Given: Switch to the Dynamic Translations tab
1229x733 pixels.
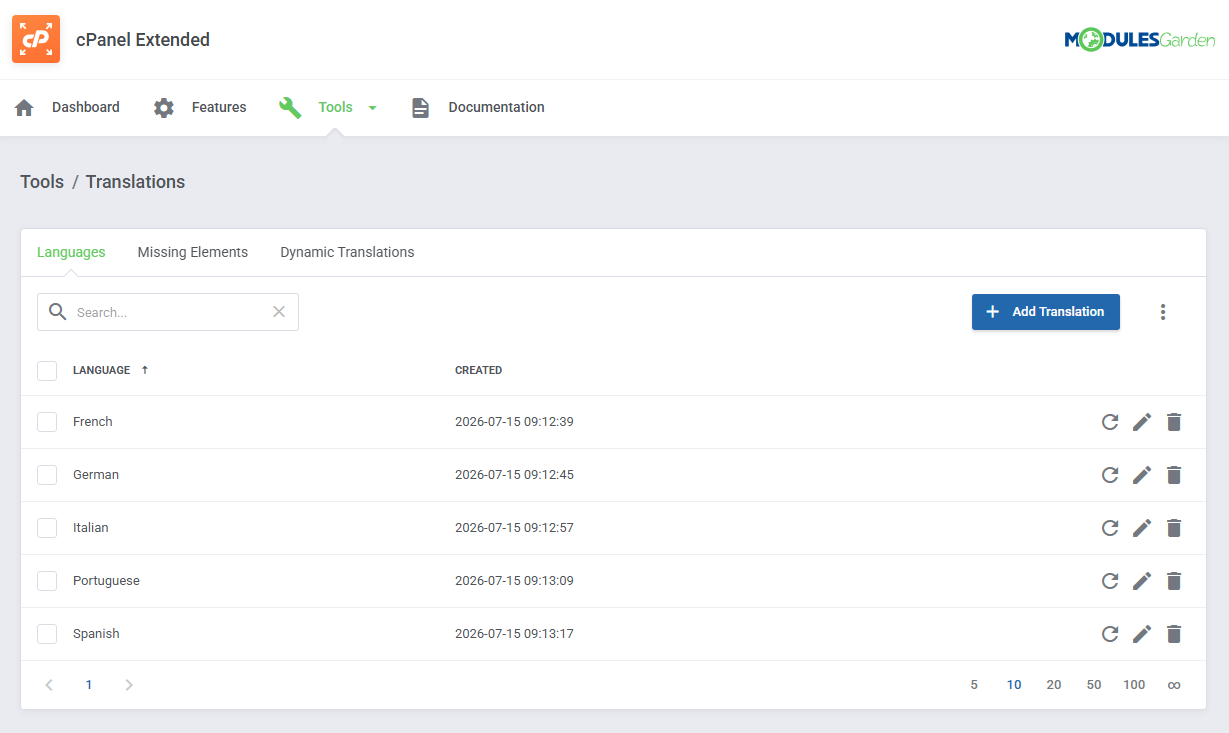Looking at the screenshot, I should [347, 252].
